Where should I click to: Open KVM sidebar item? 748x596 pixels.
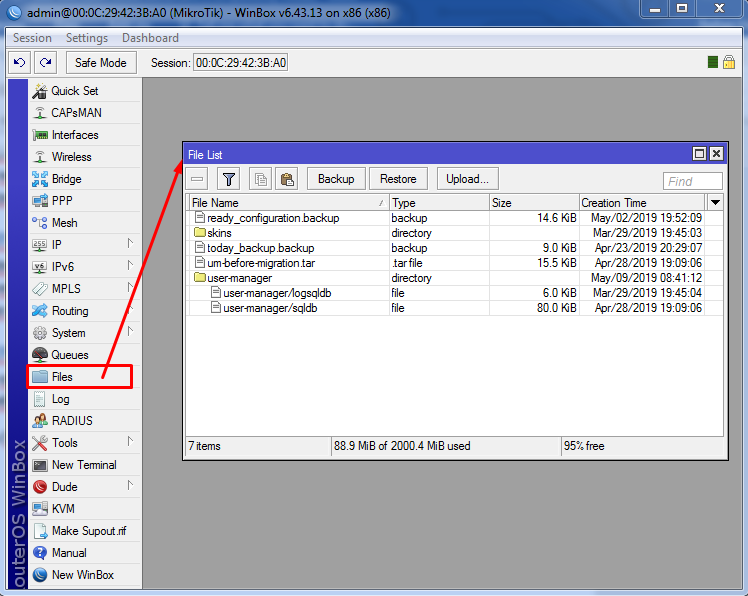click(86, 509)
